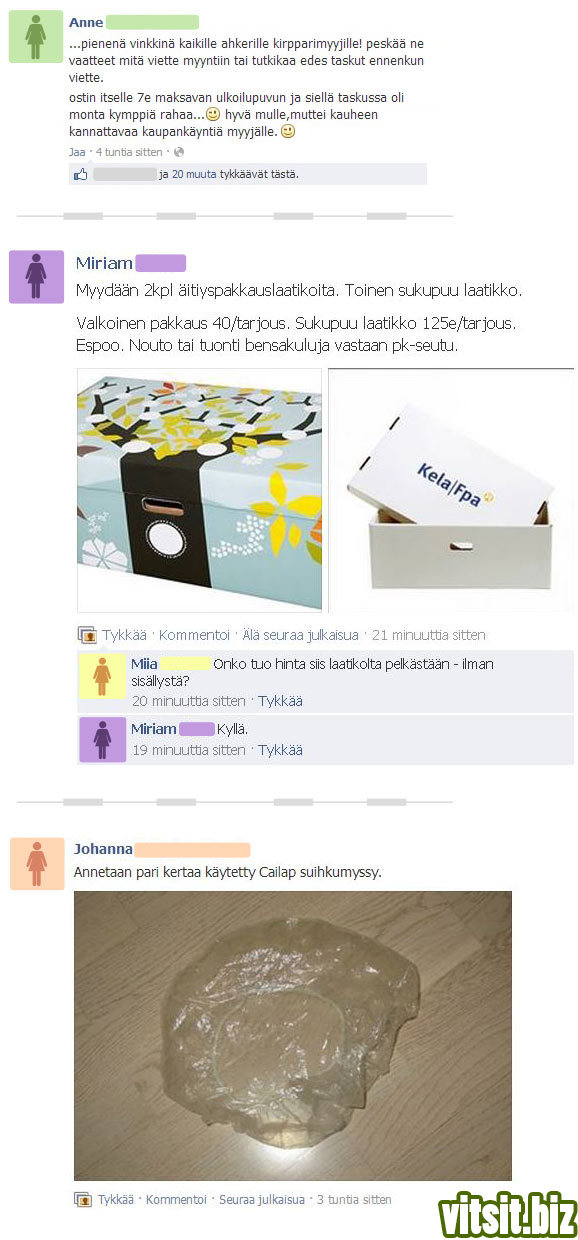Open Miriam's purple profile avatar on the post
578x1240 pixels.
click(x=36, y=276)
